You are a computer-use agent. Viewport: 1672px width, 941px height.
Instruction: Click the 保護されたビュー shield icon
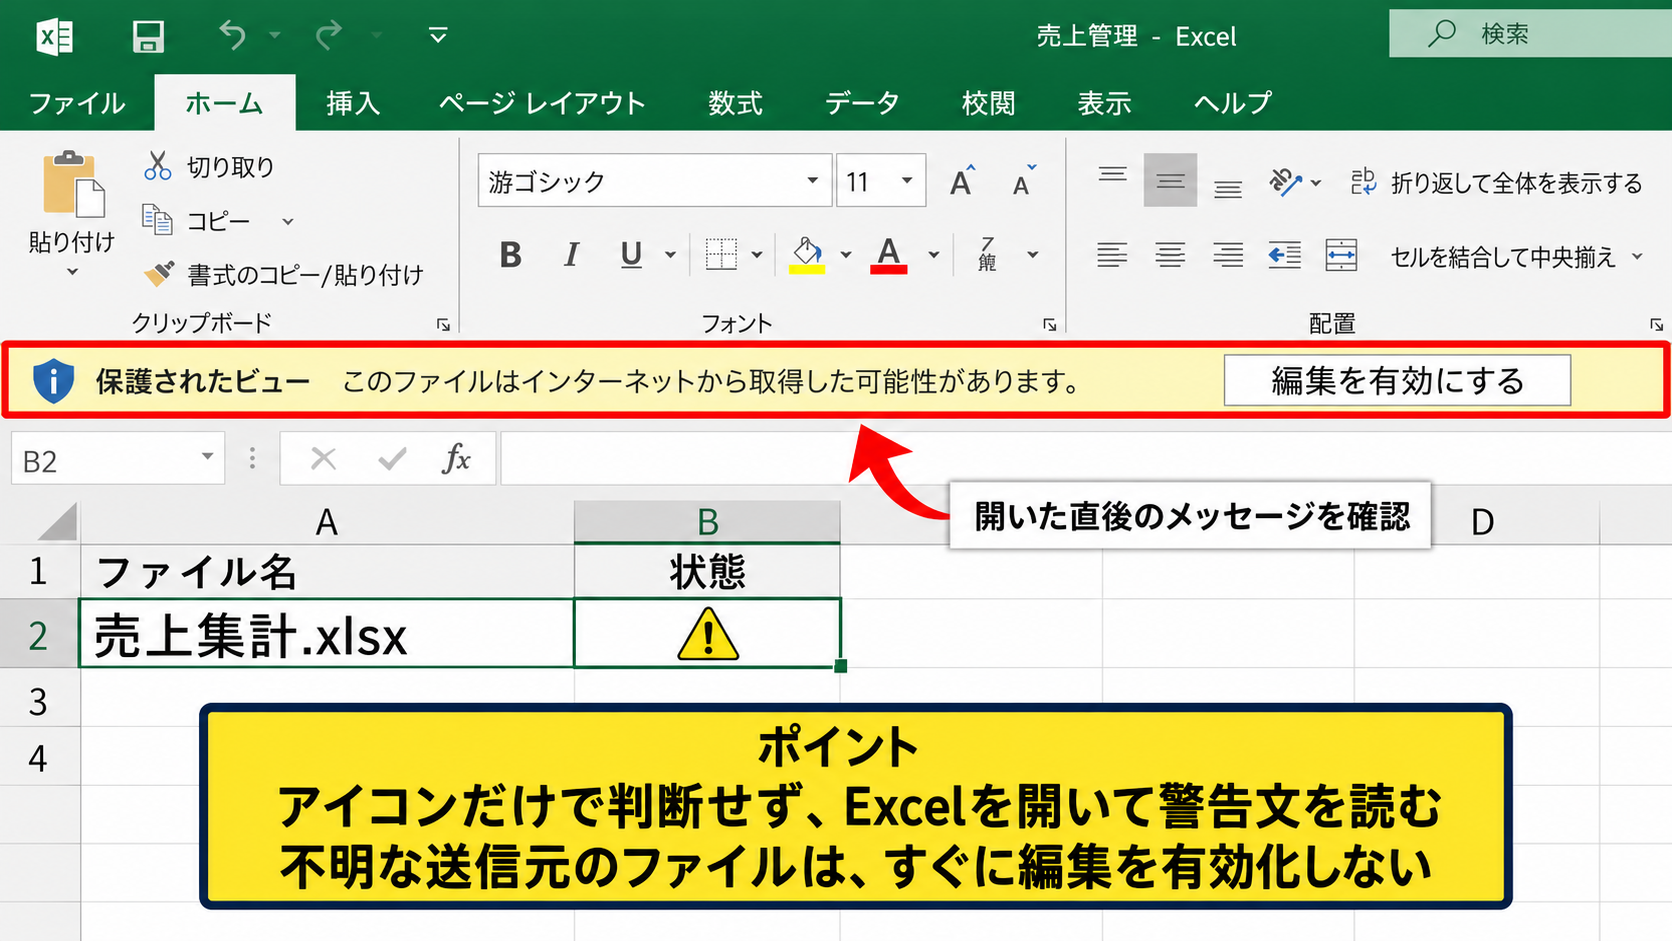(x=53, y=381)
